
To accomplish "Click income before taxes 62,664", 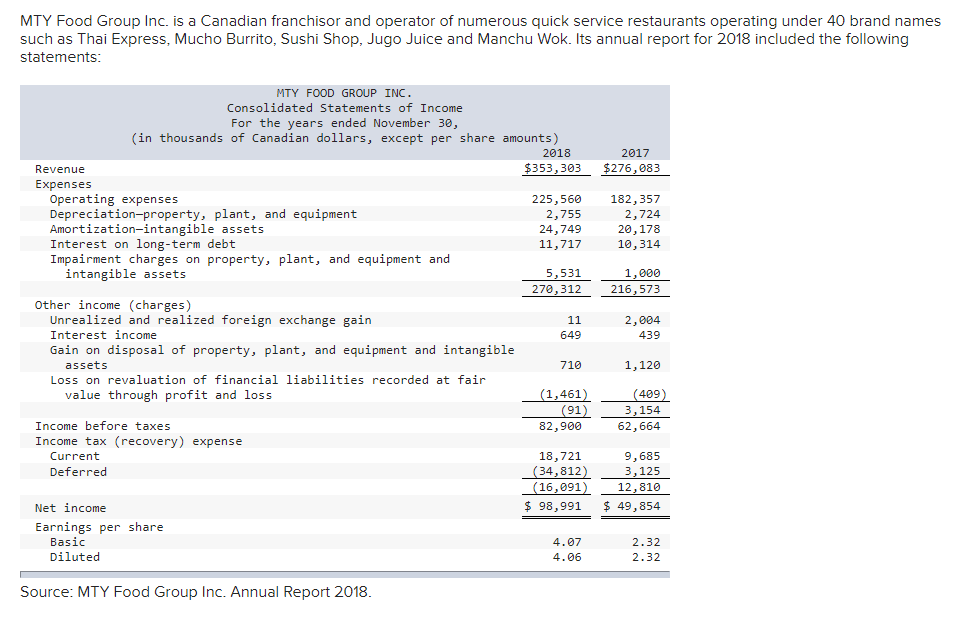I will click(639, 426).
